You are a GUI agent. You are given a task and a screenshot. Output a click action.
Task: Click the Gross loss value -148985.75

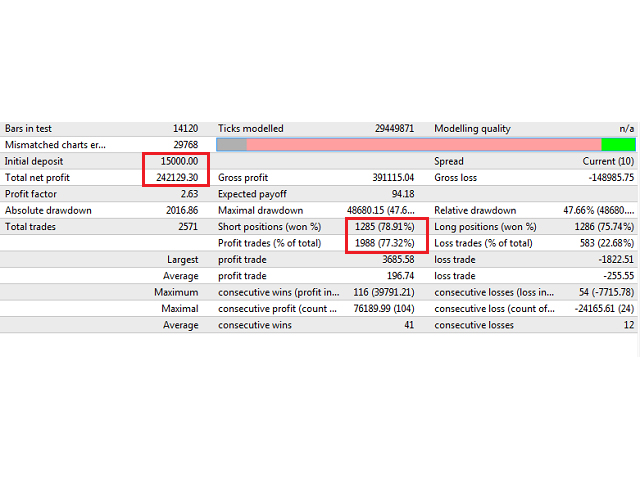[x=605, y=177]
